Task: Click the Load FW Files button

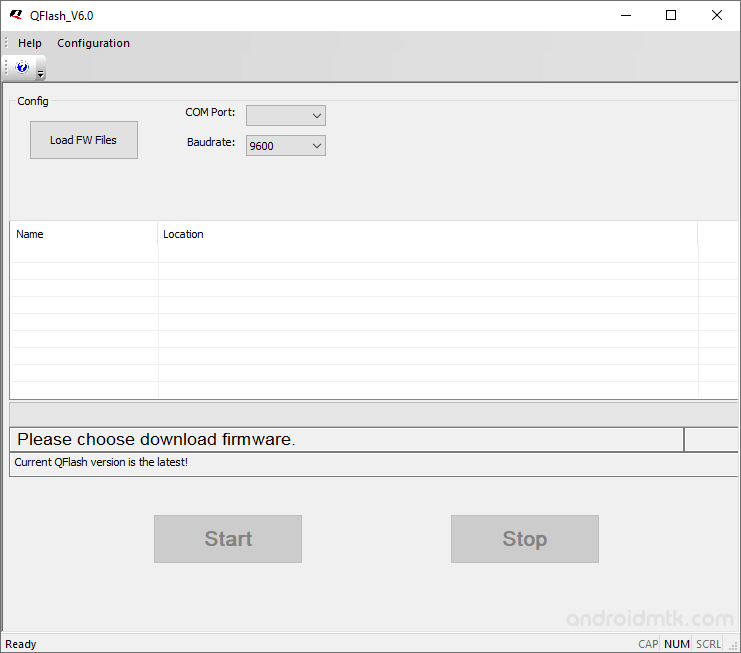Action: click(84, 140)
